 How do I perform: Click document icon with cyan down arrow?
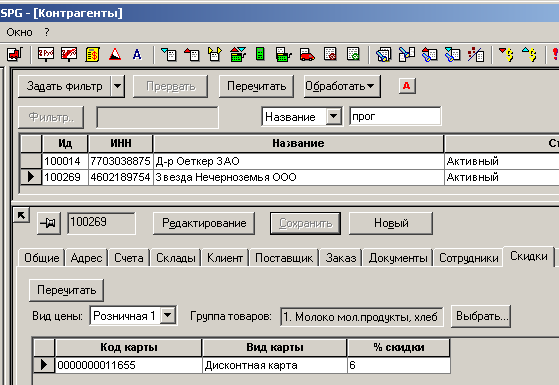(x=169, y=55)
